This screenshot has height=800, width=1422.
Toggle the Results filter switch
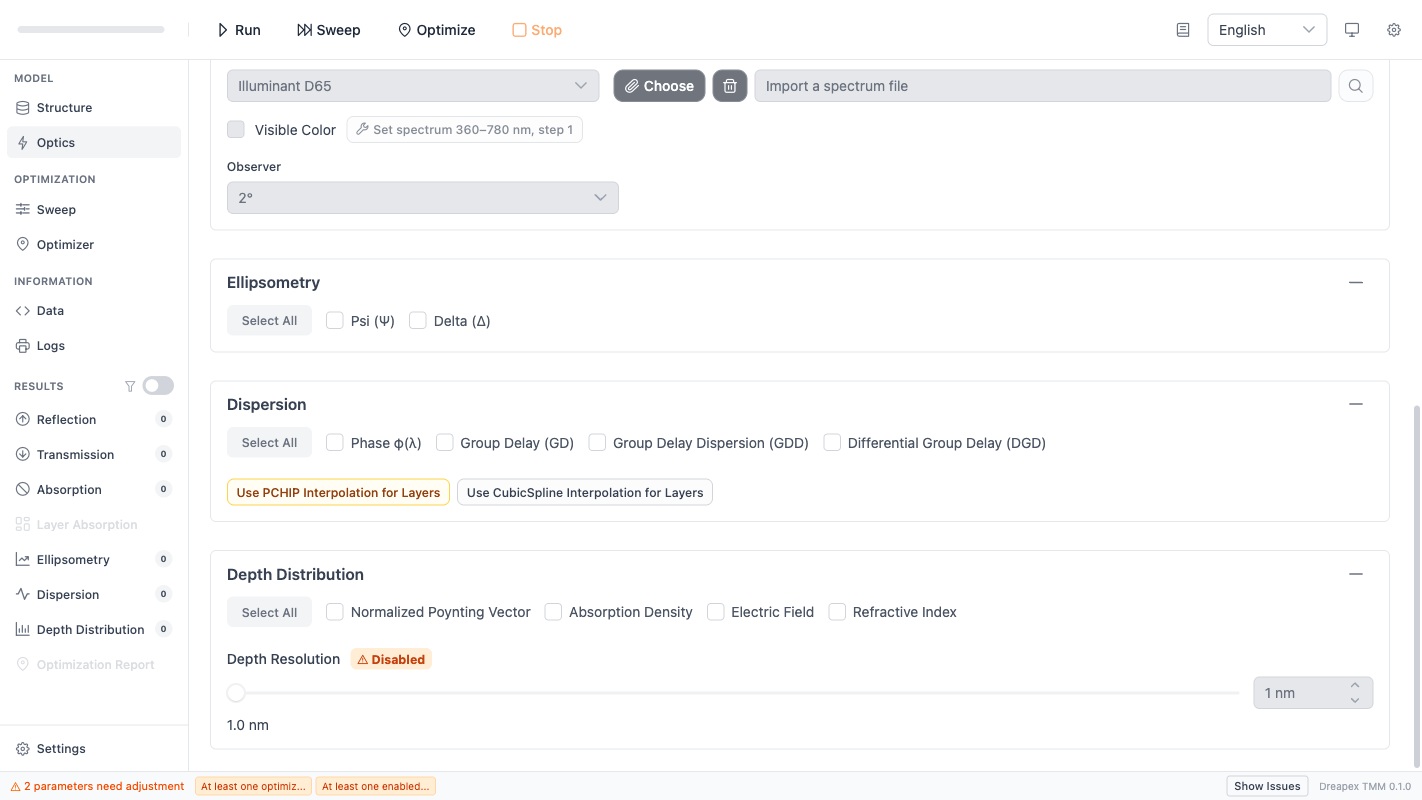(158, 386)
